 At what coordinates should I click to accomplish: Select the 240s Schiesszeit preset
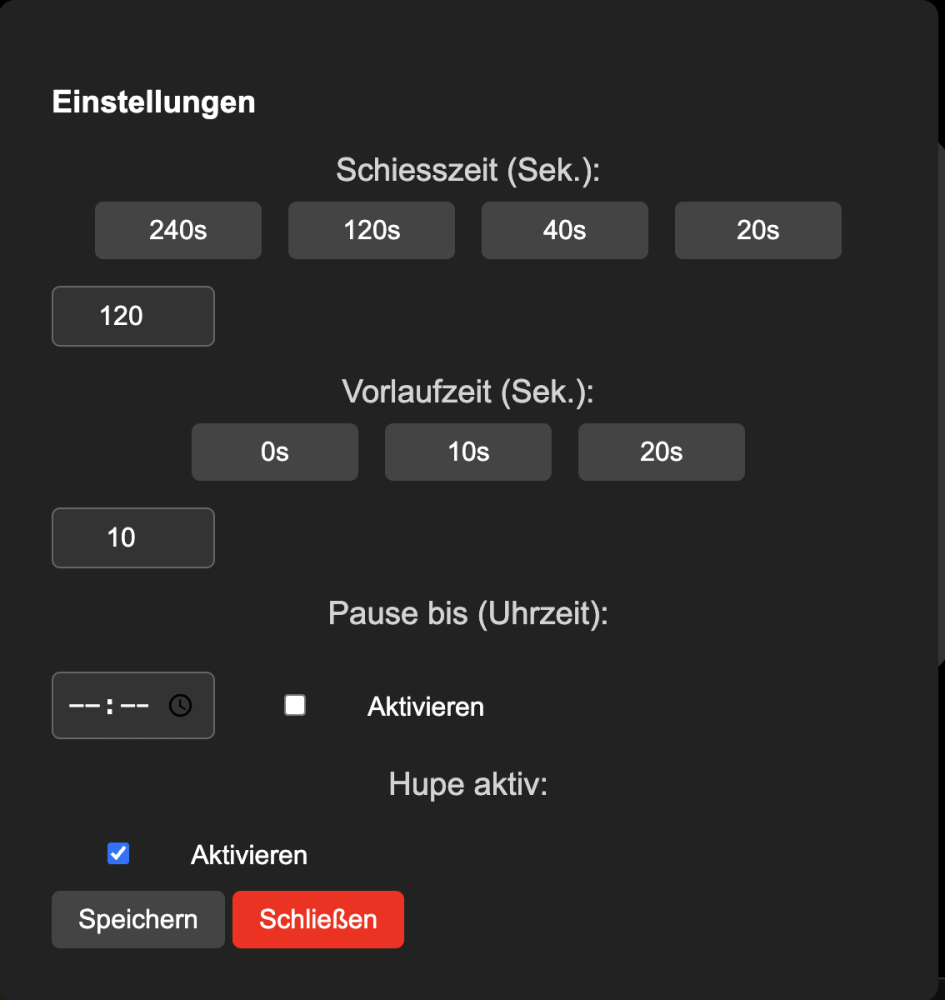pyautogui.click(x=178, y=230)
